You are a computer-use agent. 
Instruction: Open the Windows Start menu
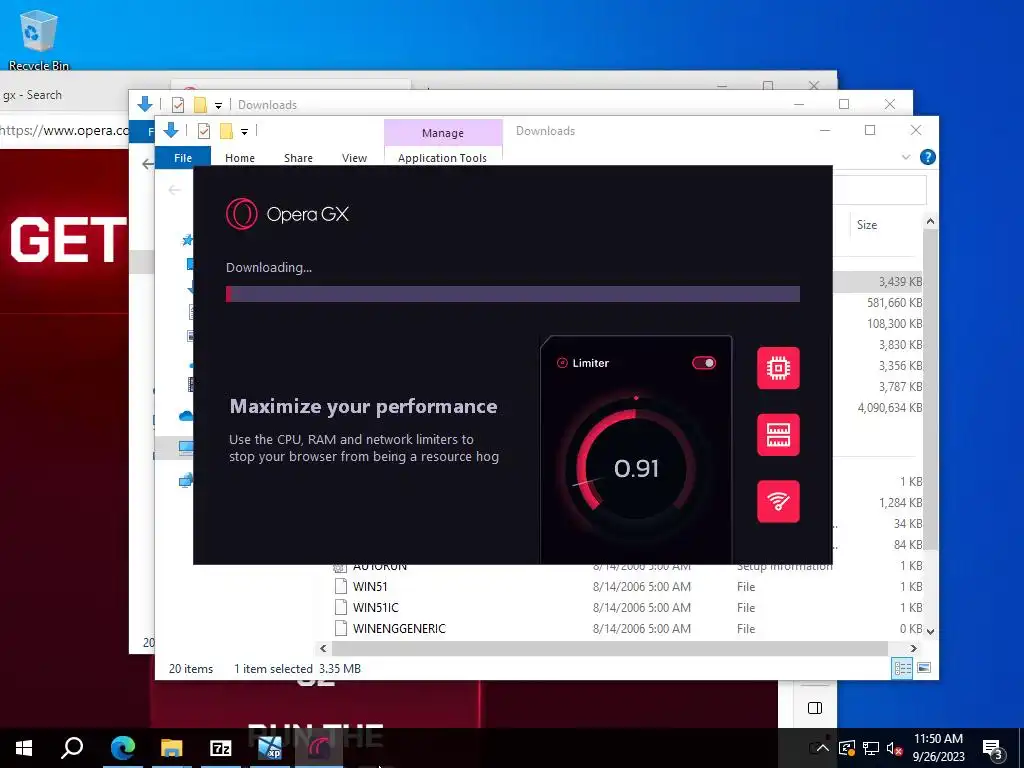(x=24, y=748)
